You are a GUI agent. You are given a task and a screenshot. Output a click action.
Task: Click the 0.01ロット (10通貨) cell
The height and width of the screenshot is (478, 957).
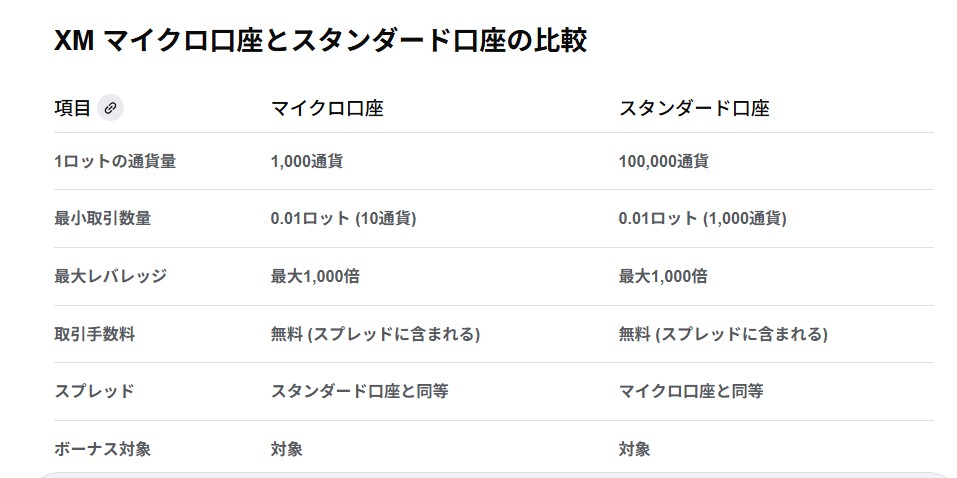343,218
